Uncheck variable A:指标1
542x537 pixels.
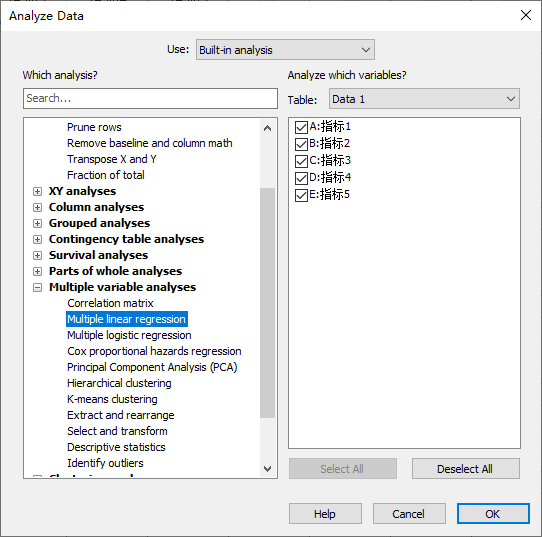click(x=301, y=127)
